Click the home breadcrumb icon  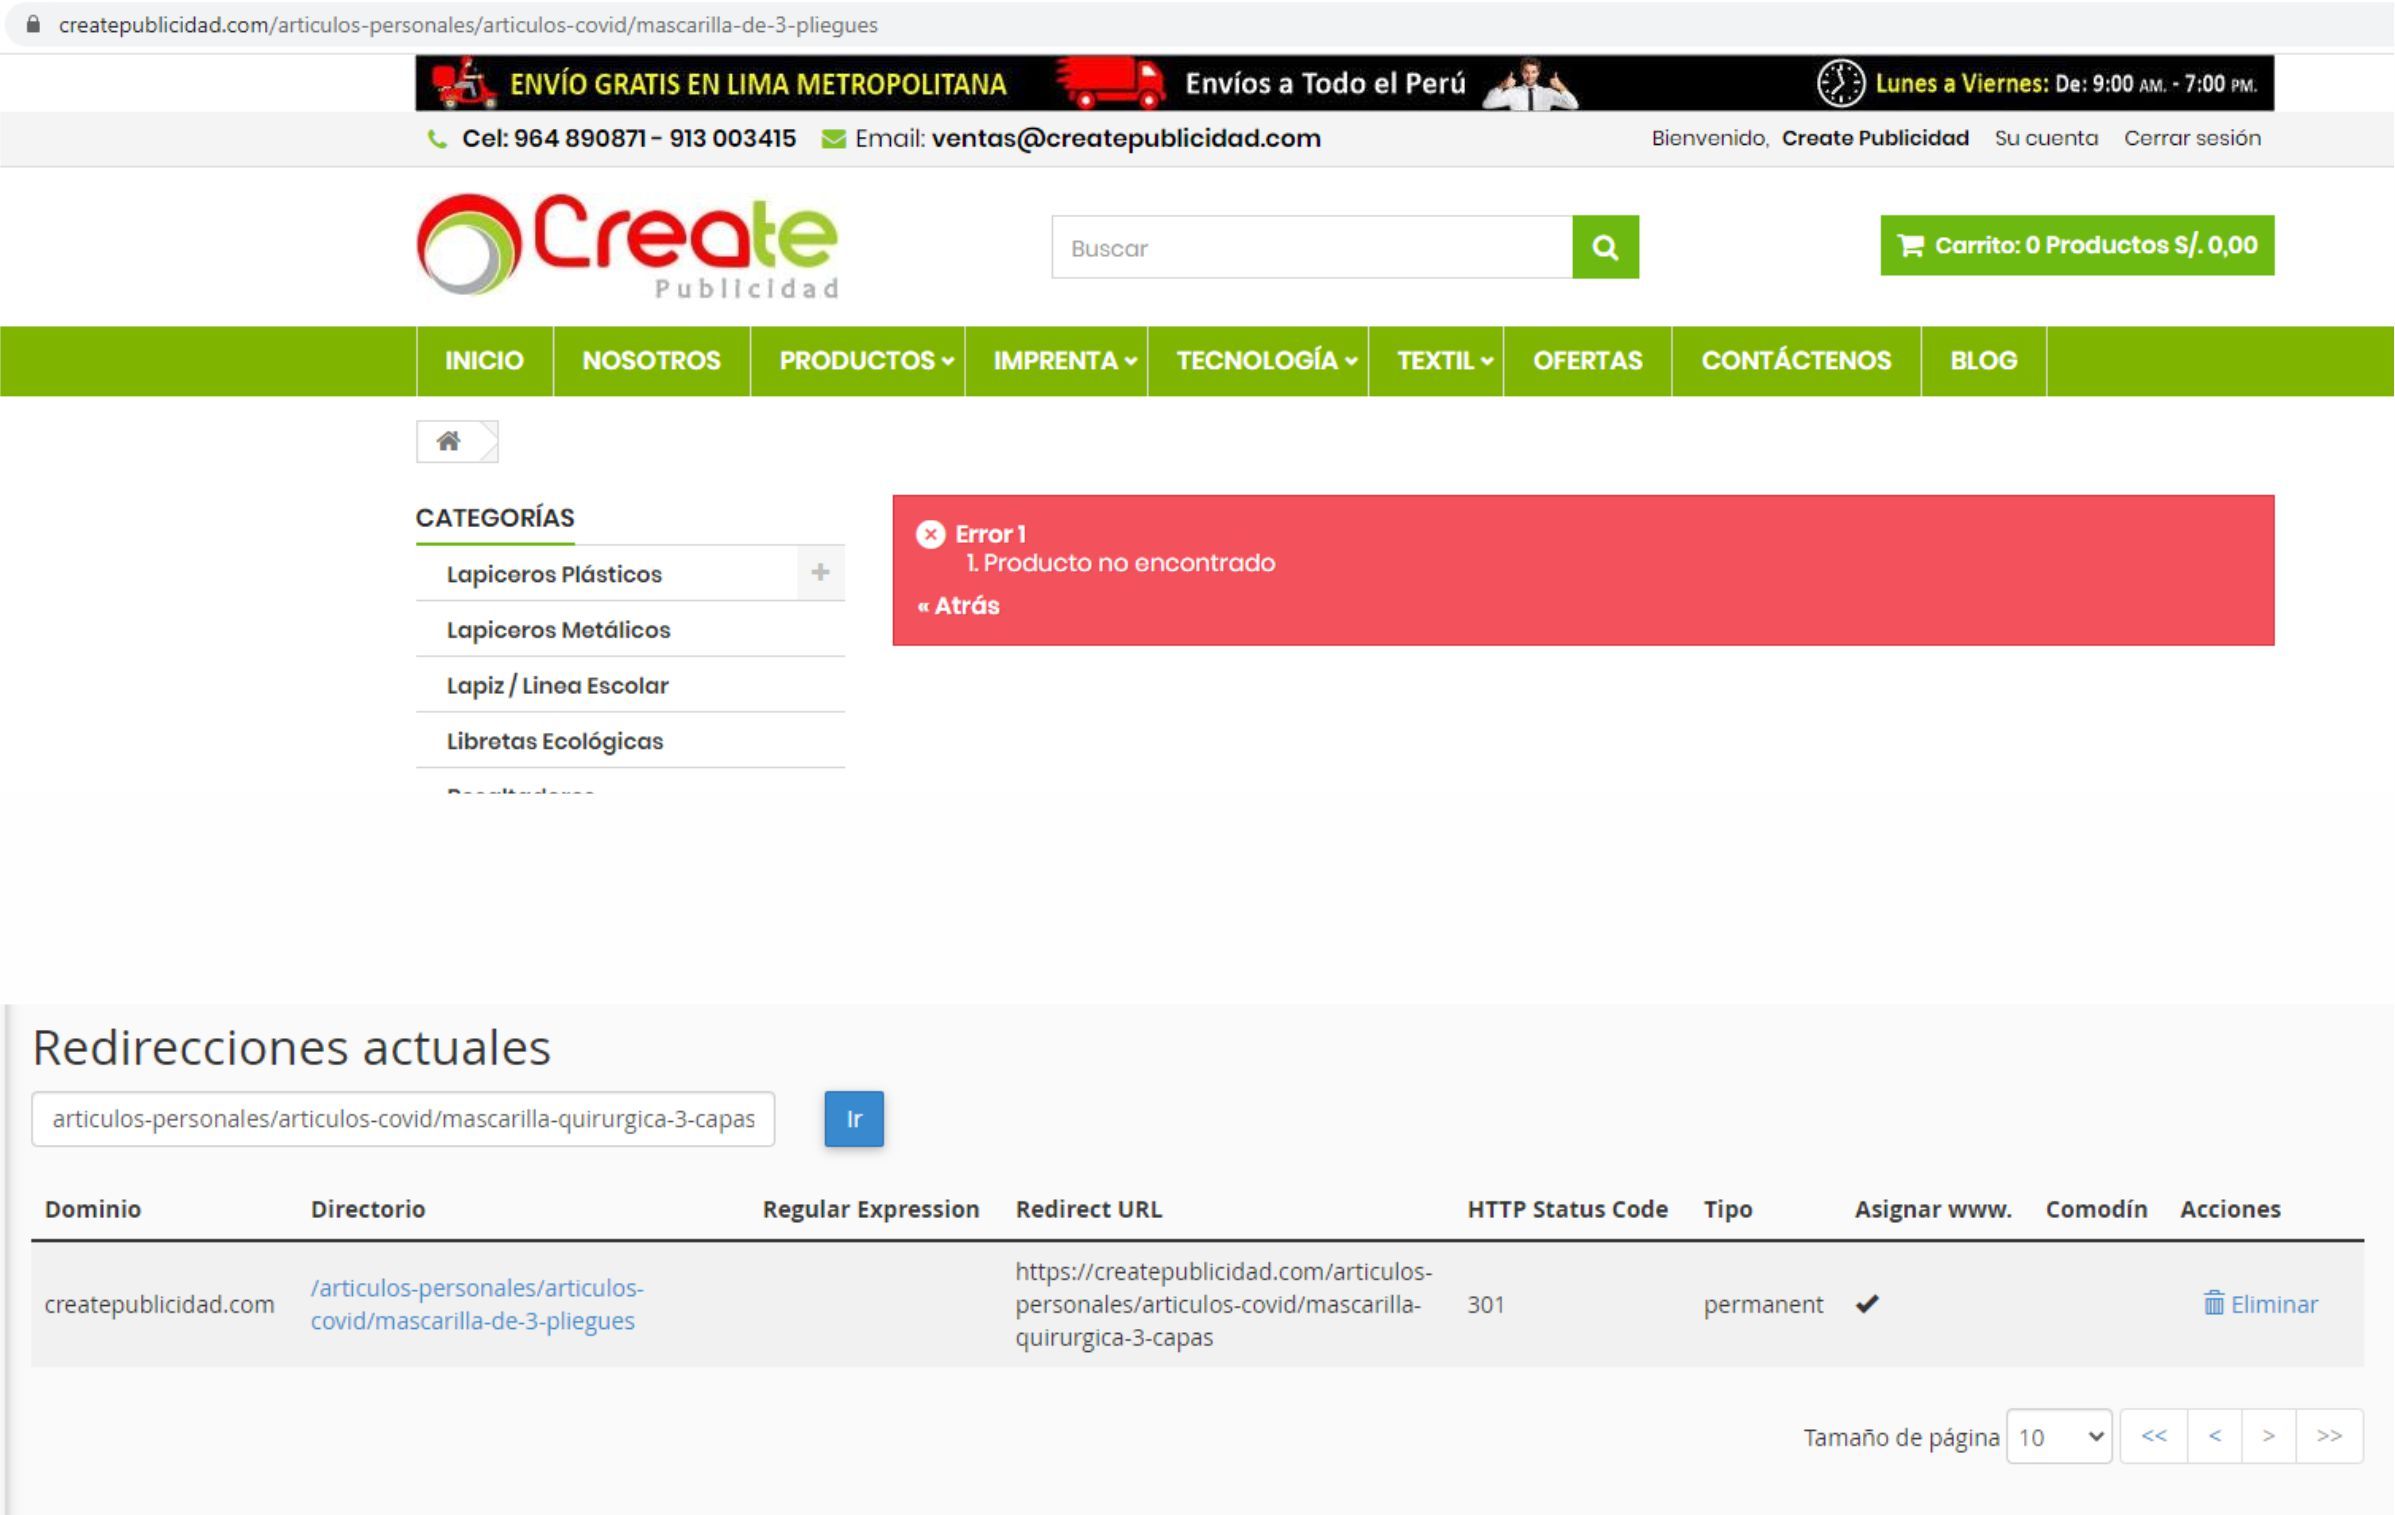pyautogui.click(x=448, y=441)
